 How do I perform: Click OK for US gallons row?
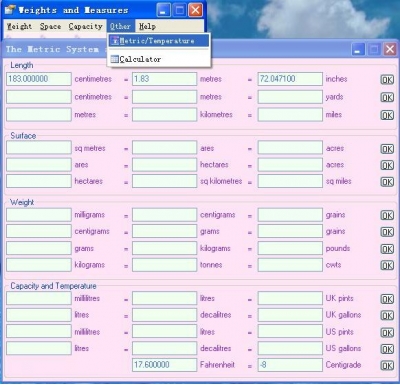(x=387, y=349)
